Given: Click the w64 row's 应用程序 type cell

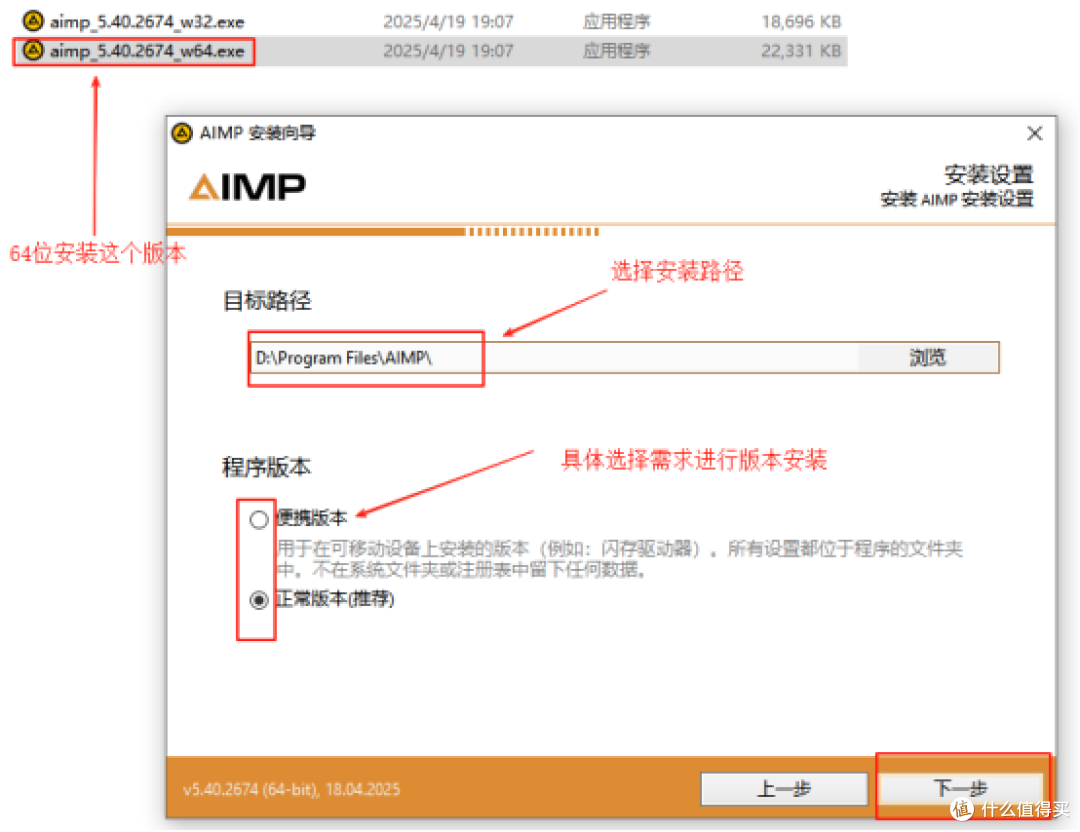Looking at the screenshot, I should (x=616, y=51).
